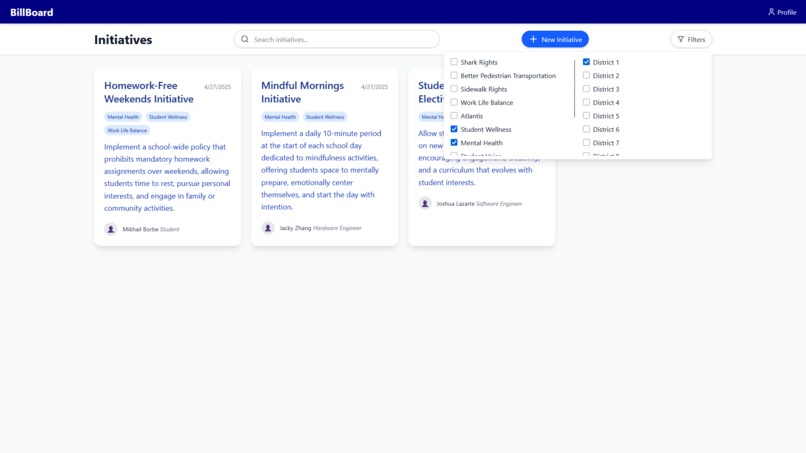Uncheck the Mental Health filter checkbox
The width and height of the screenshot is (806, 453).
454,142
